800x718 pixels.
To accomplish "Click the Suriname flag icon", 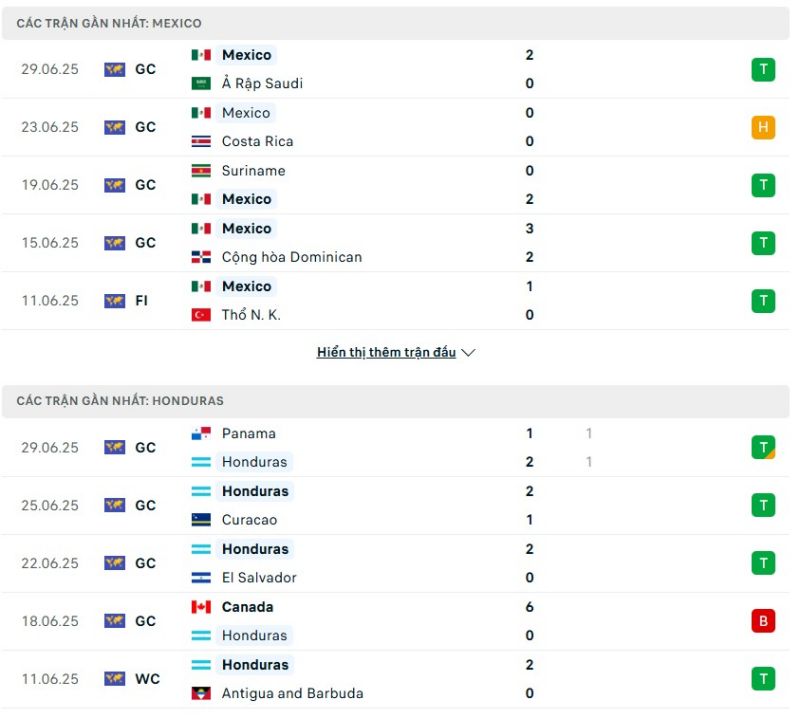I will coord(201,171).
